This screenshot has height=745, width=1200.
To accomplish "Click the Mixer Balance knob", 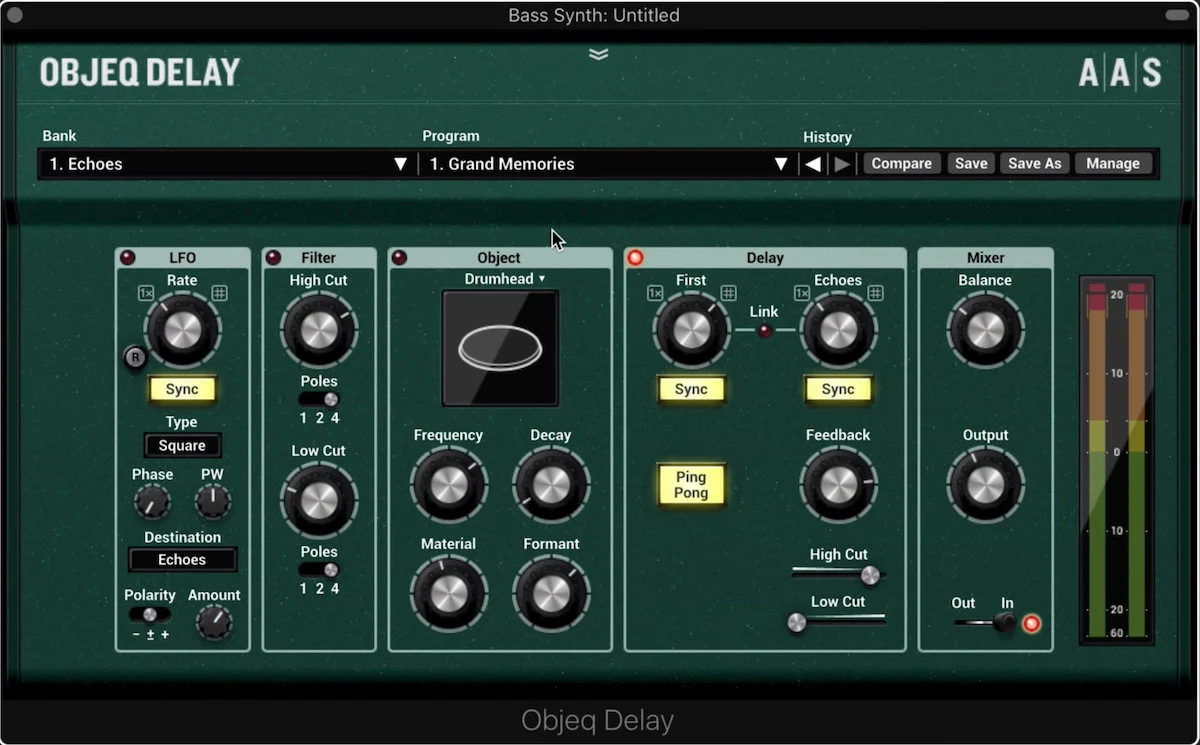I will 985,331.
